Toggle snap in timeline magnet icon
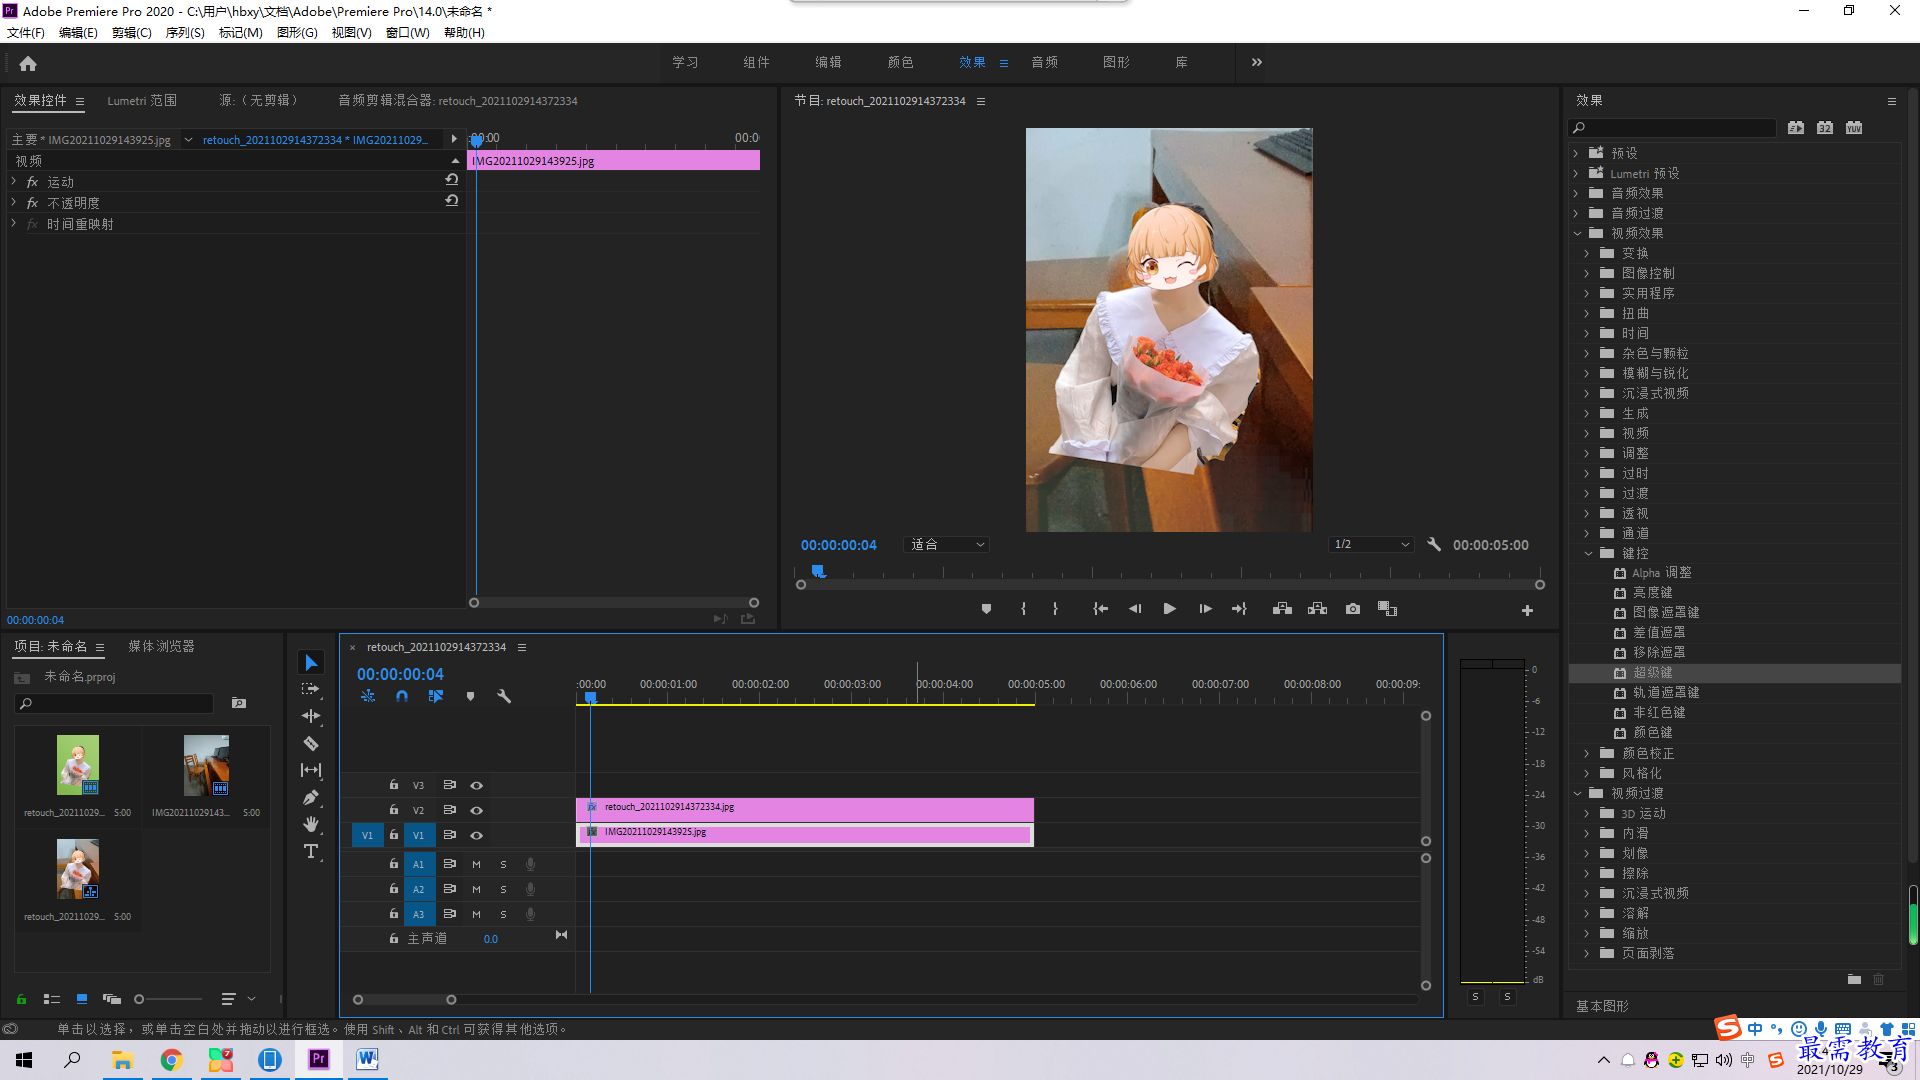The width and height of the screenshot is (1920, 1080). pyautogui.click(x=402, y=696)
